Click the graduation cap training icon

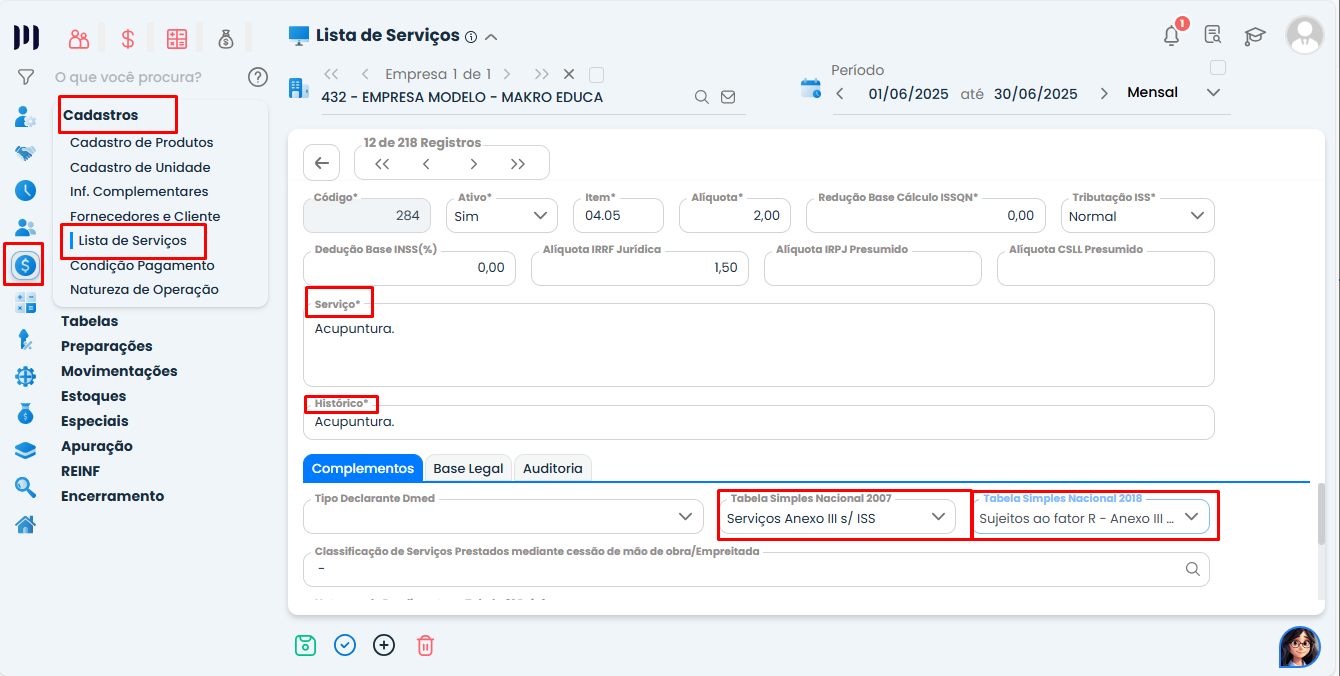tap(1254, 36)
